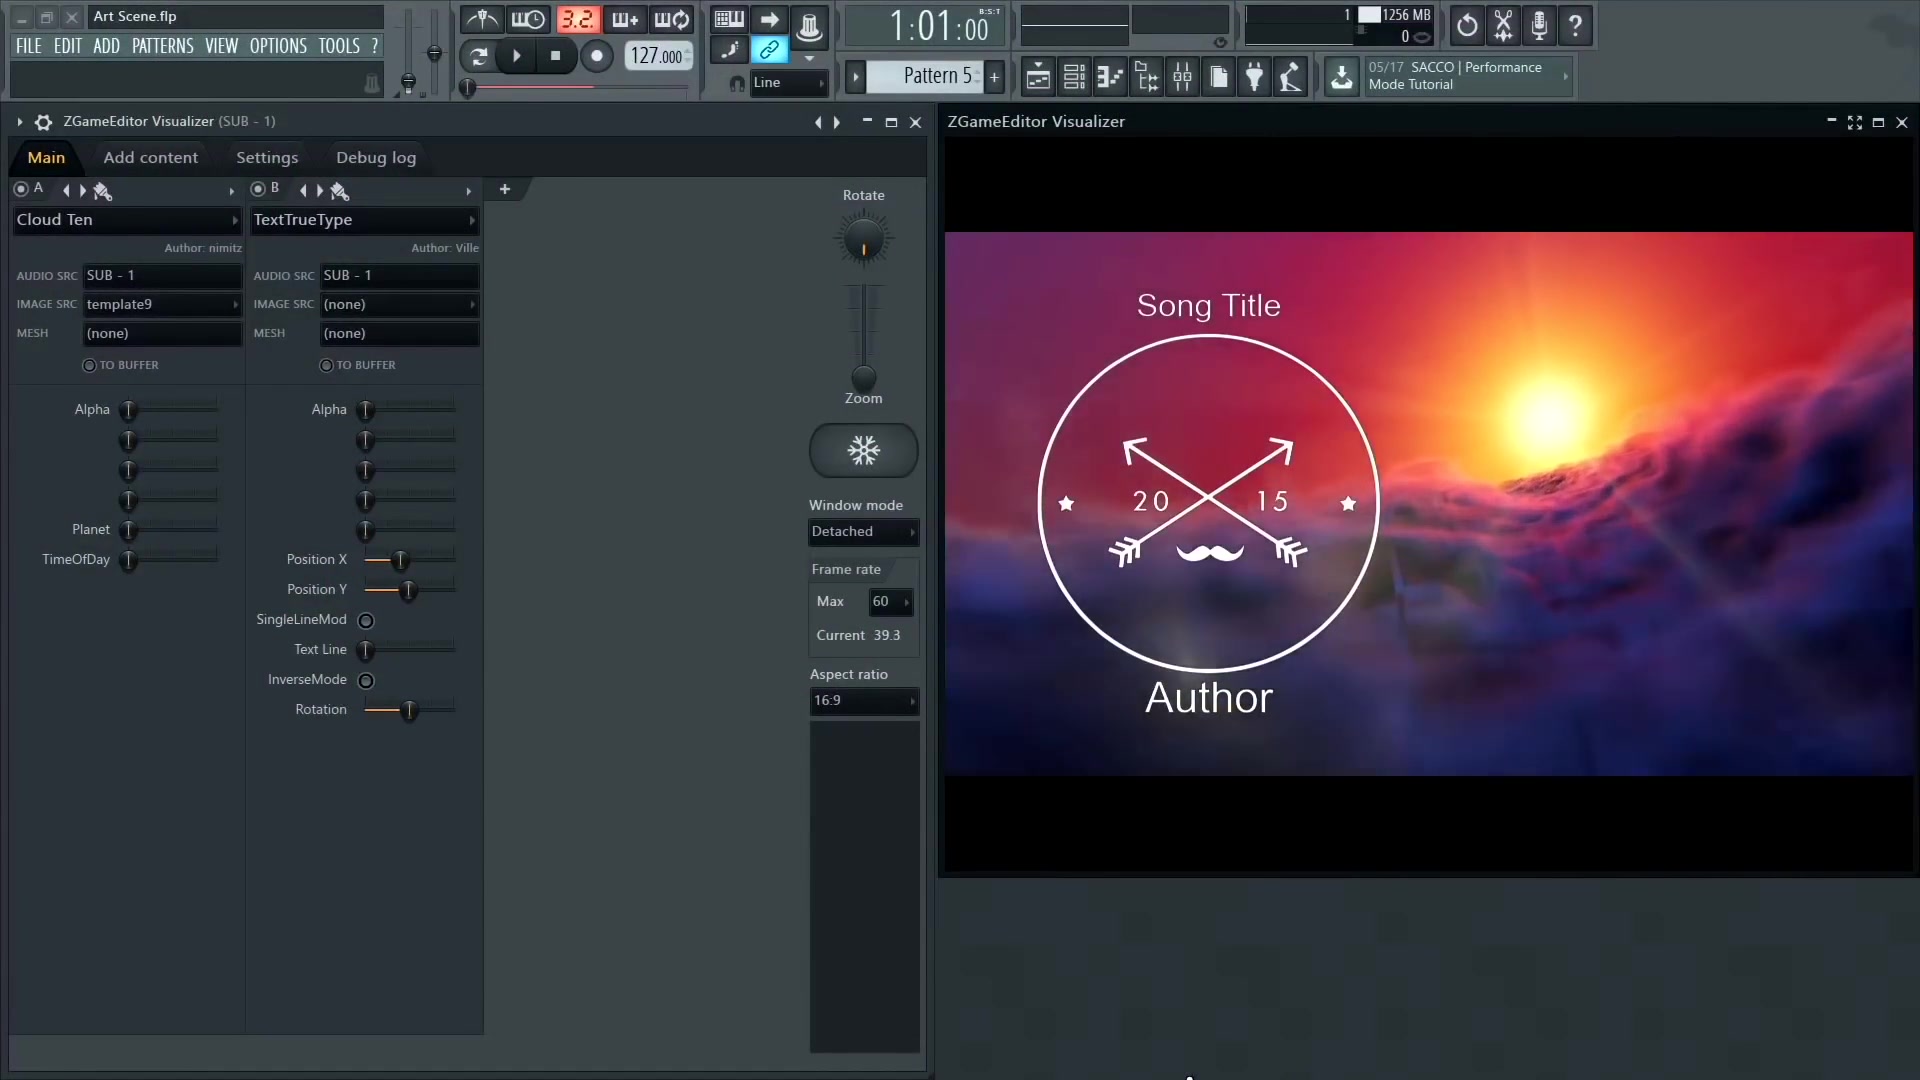
Task: Toggle pattern/song mode button
Action: (x=479, y=56)
